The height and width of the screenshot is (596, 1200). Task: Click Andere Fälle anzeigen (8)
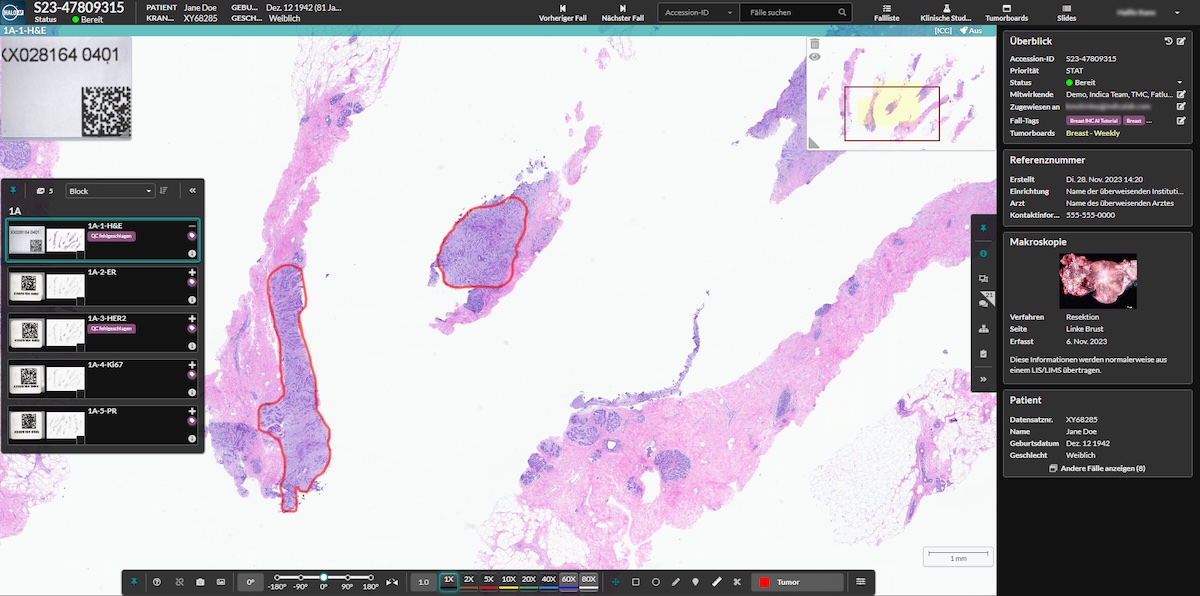click(x=1097, y=468)
